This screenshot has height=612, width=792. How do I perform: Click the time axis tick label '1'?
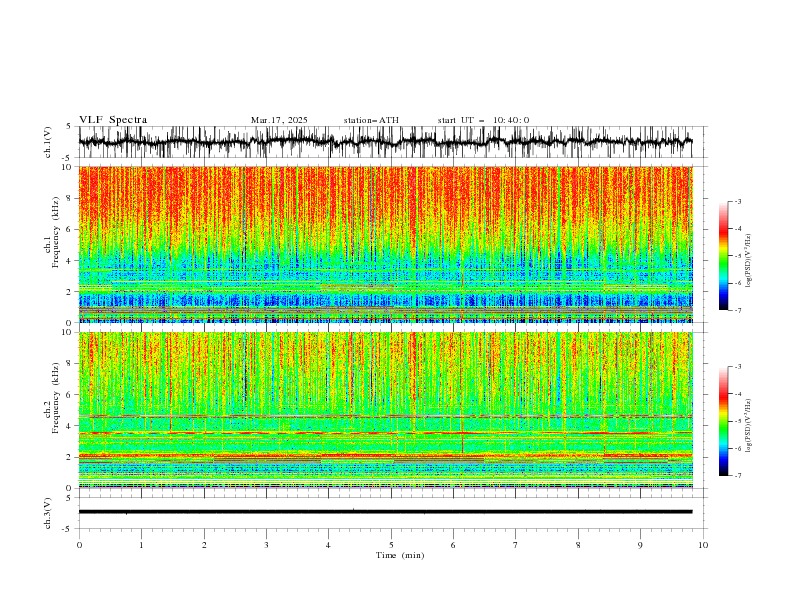click(x=141, y=545)
